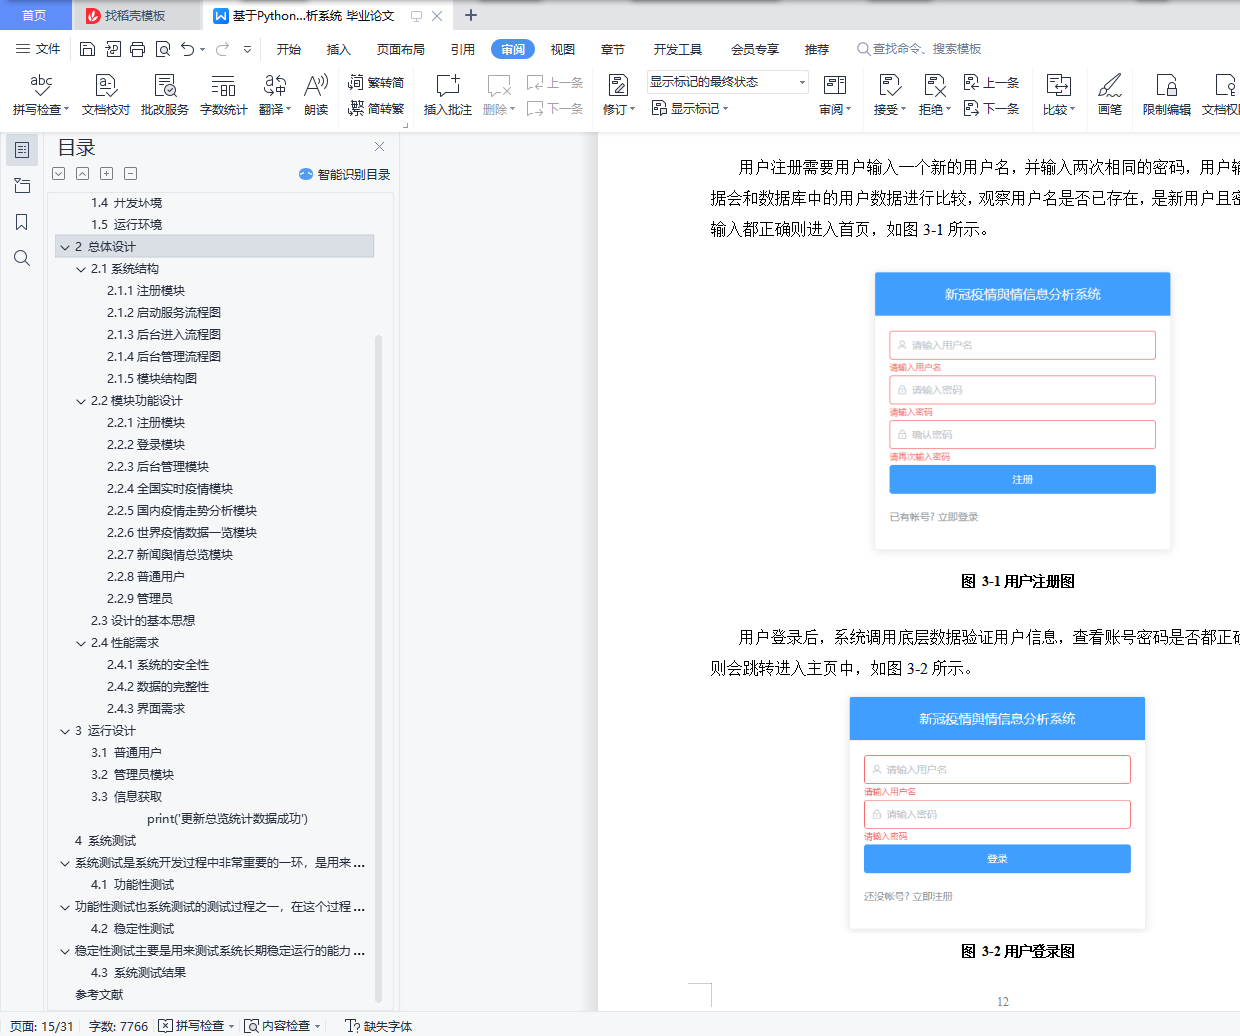Screen dimensions: 1240x1036
Task: Insert a comment (插入批注)
Action: (x=448, y=95)
